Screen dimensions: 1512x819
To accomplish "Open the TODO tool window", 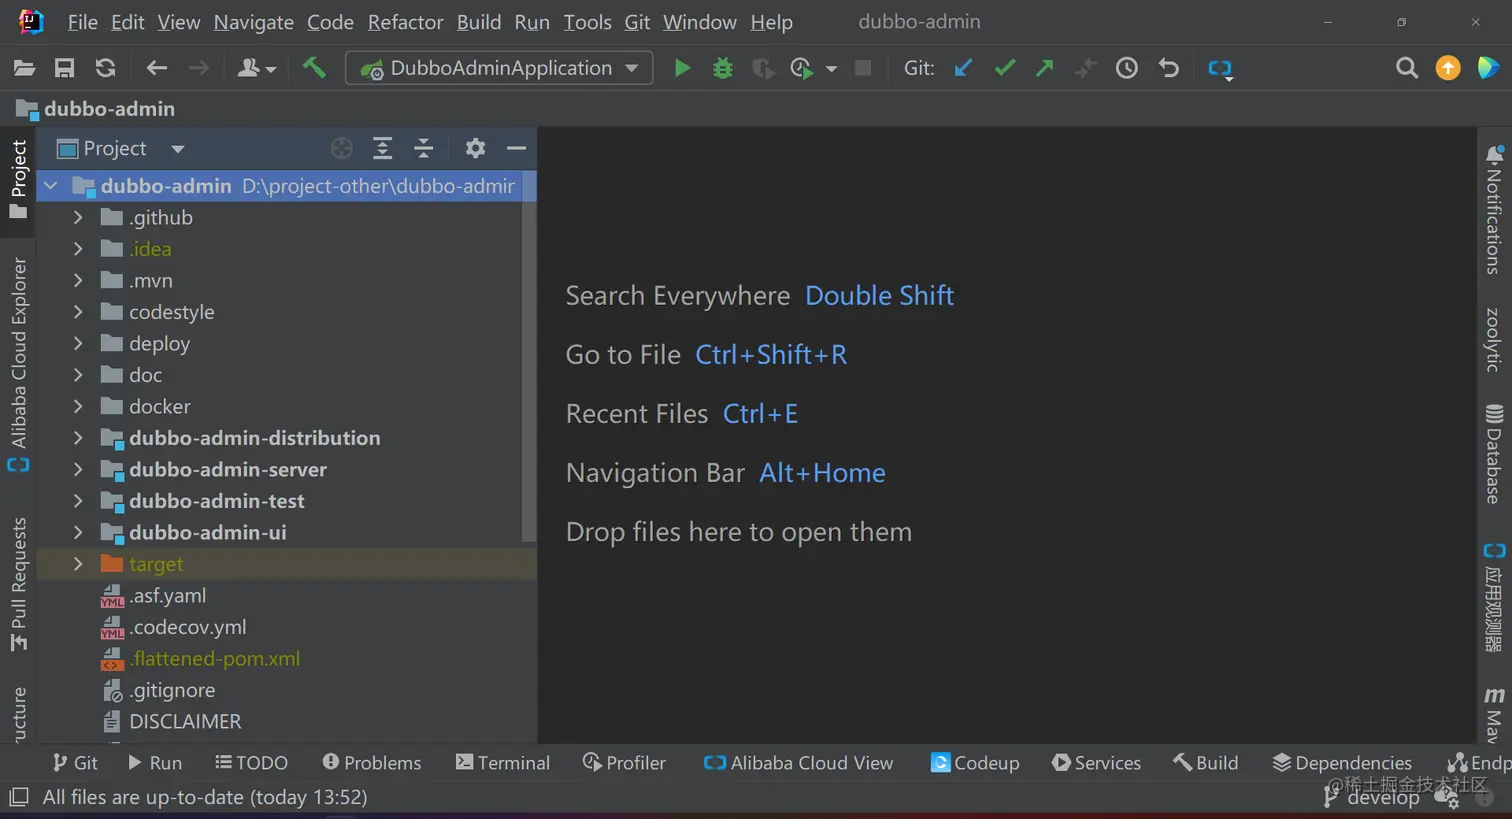I will click(x=251, y=763).
